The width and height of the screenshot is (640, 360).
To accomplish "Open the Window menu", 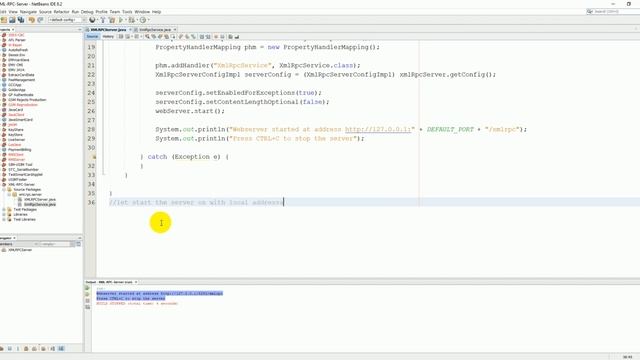I will [142, 12].
